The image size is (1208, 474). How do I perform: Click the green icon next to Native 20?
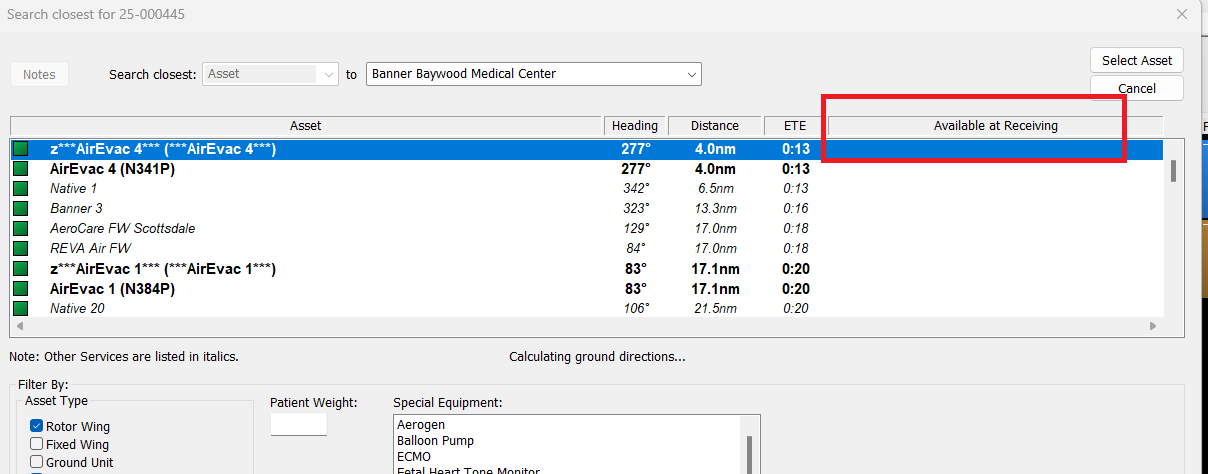pos(19,308)
